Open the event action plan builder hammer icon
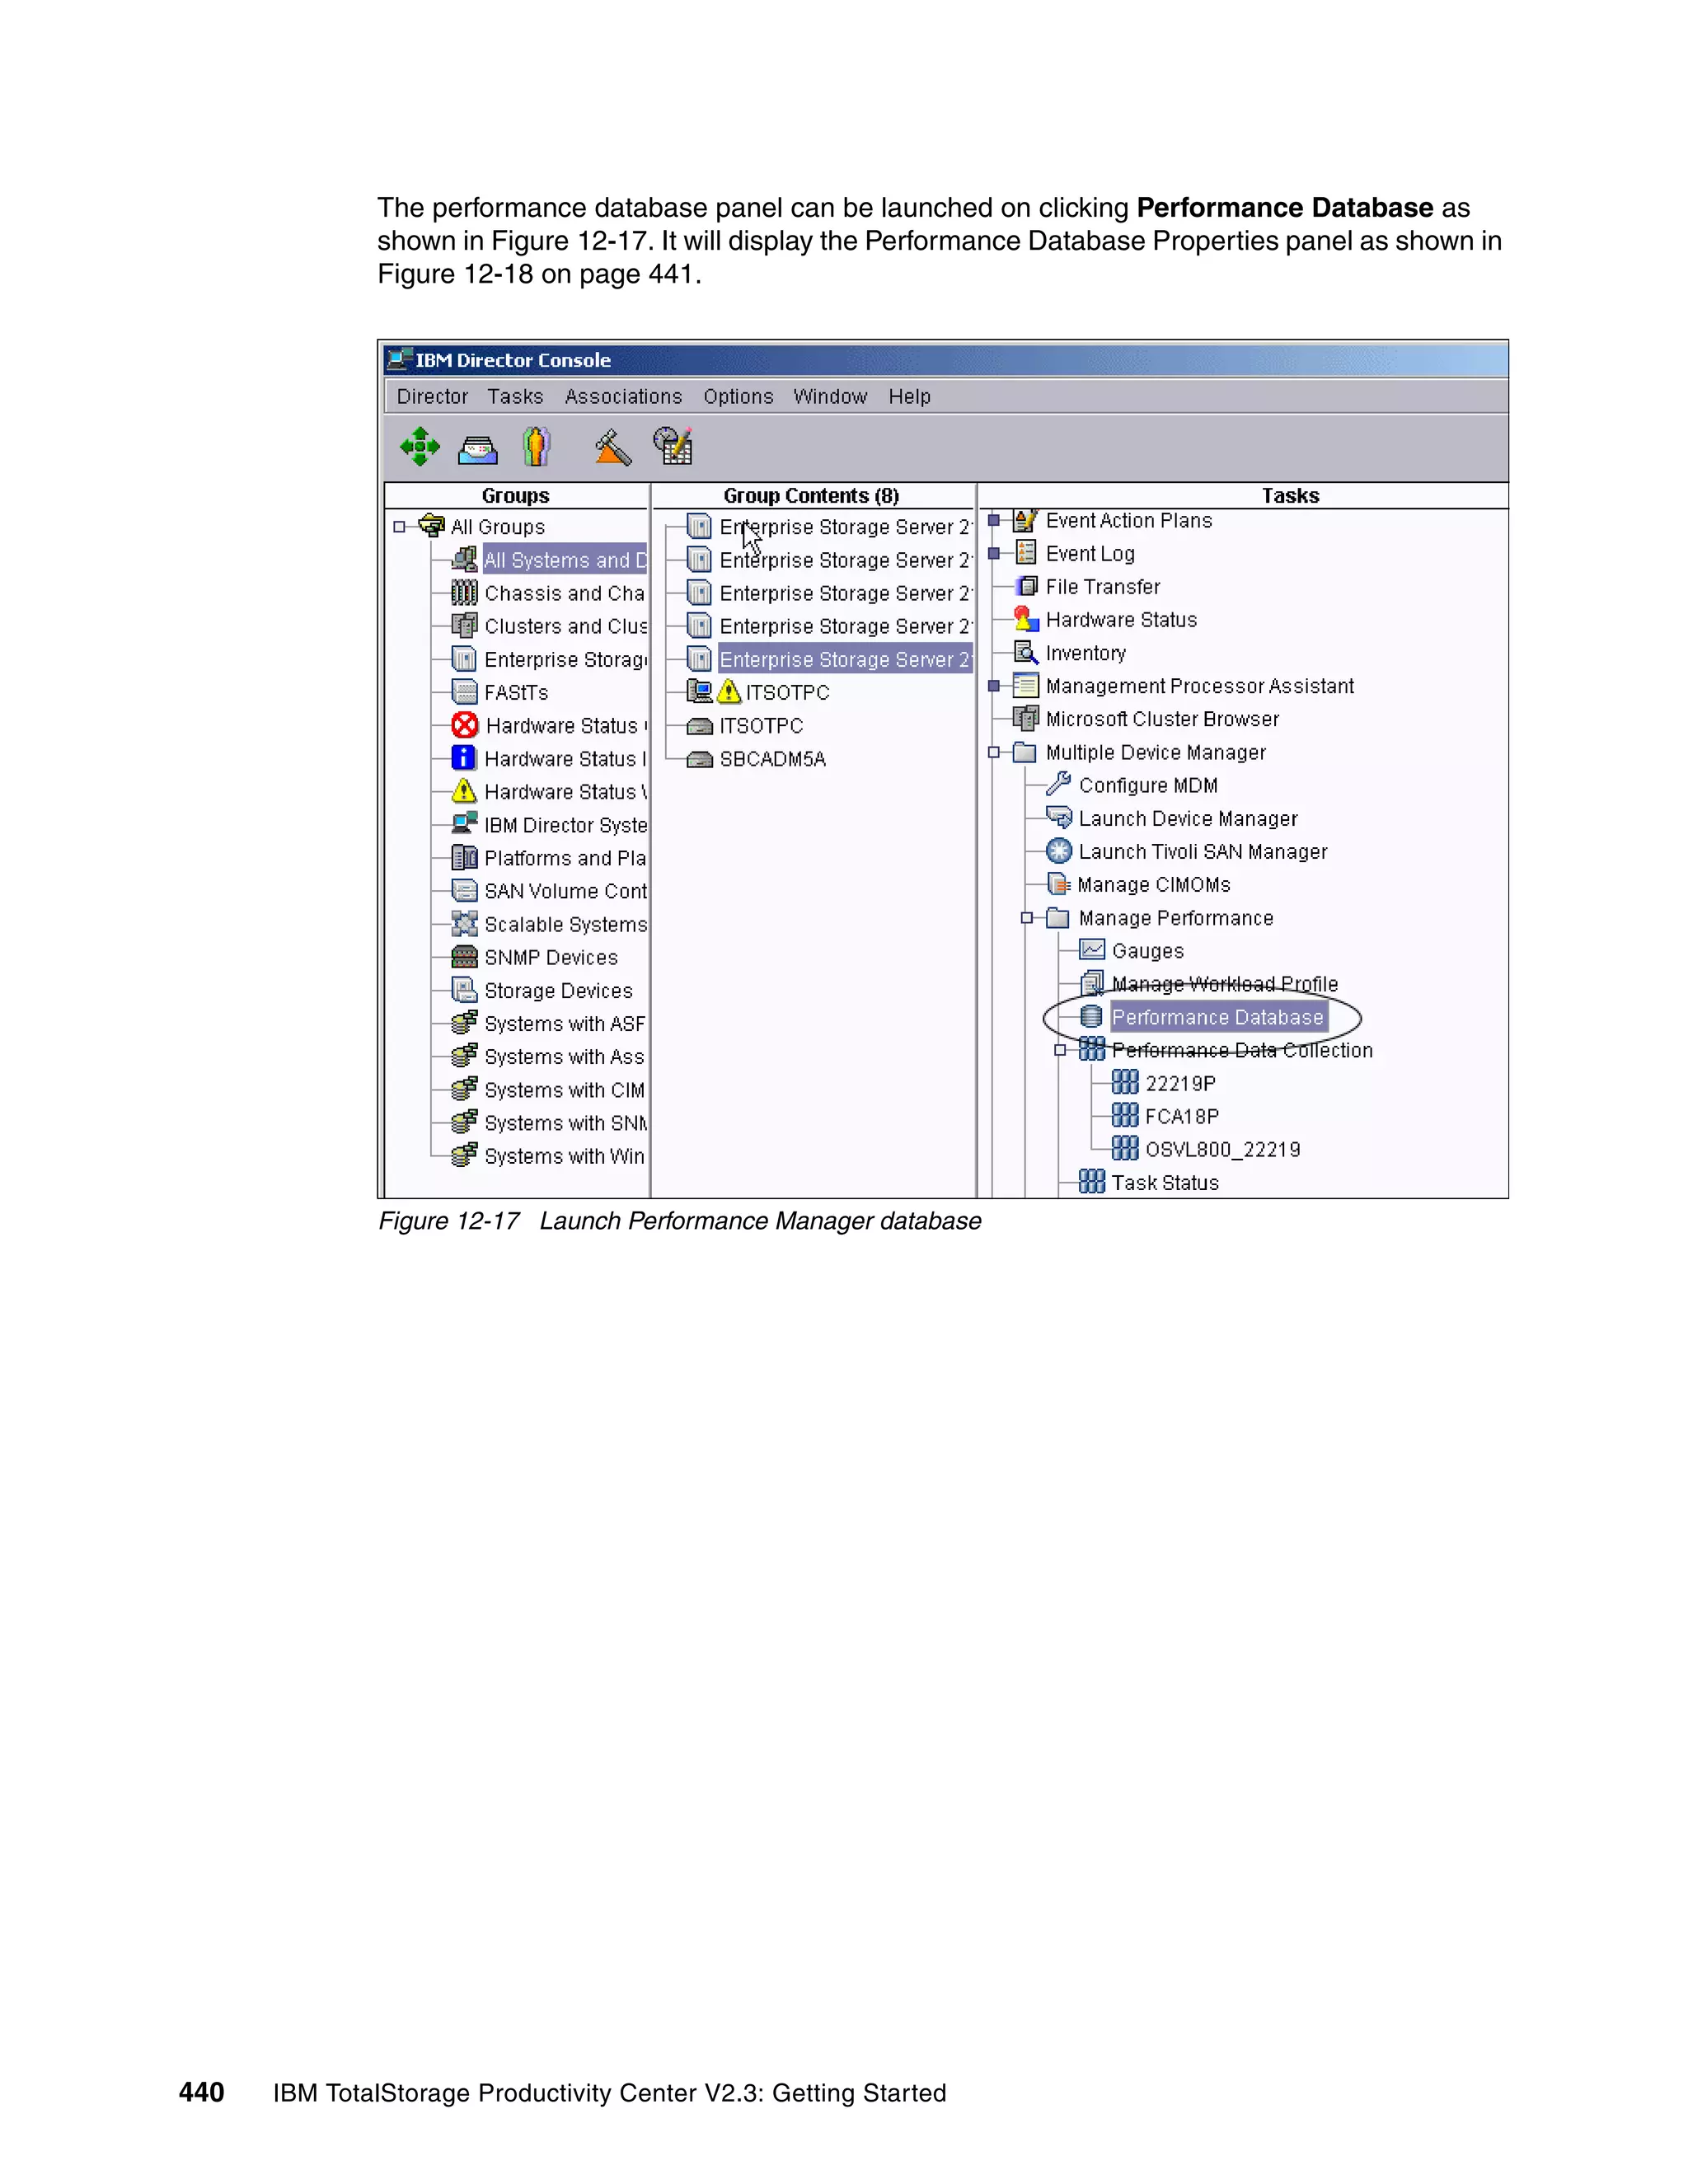1688x2184 pixels. tap(613, 447)
